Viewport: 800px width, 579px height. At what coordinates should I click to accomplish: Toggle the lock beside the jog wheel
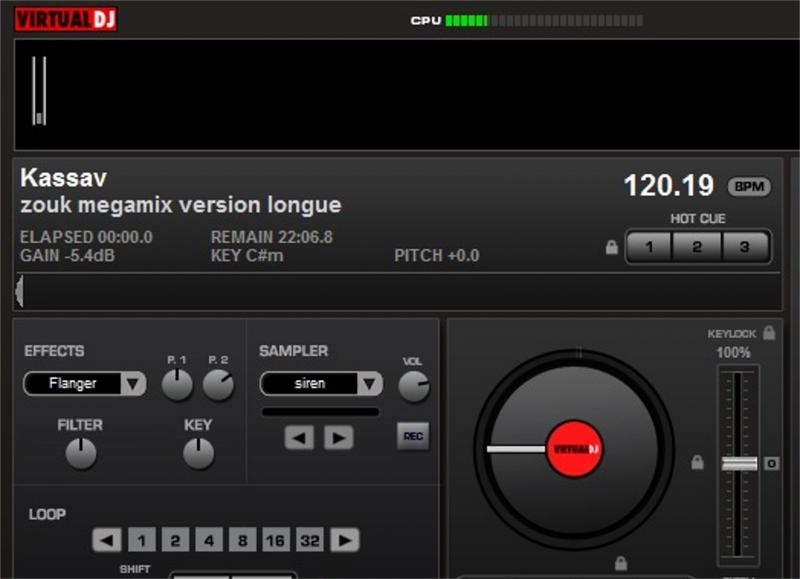(697, 462)
